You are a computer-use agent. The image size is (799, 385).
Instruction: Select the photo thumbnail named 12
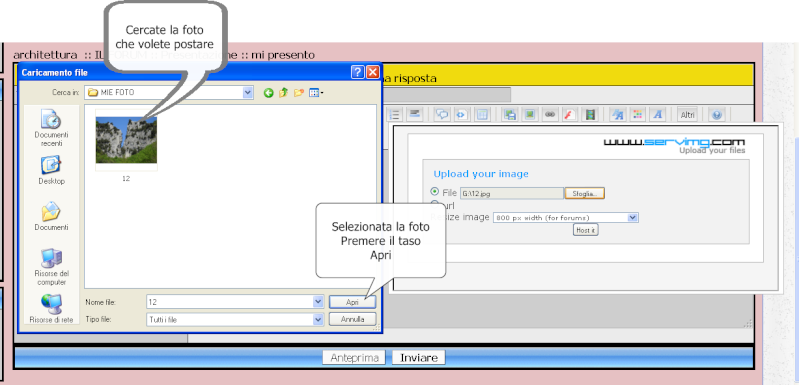click(x=126, y=146)
